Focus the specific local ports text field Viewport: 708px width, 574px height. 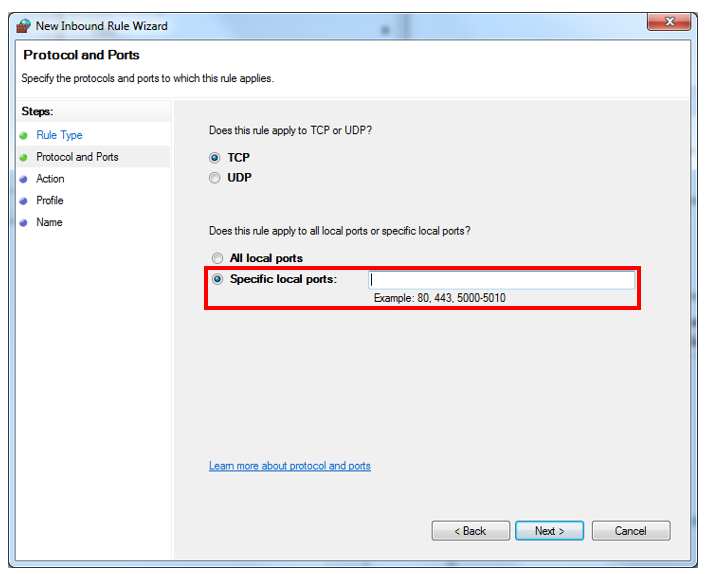click(x=501, y=280)
